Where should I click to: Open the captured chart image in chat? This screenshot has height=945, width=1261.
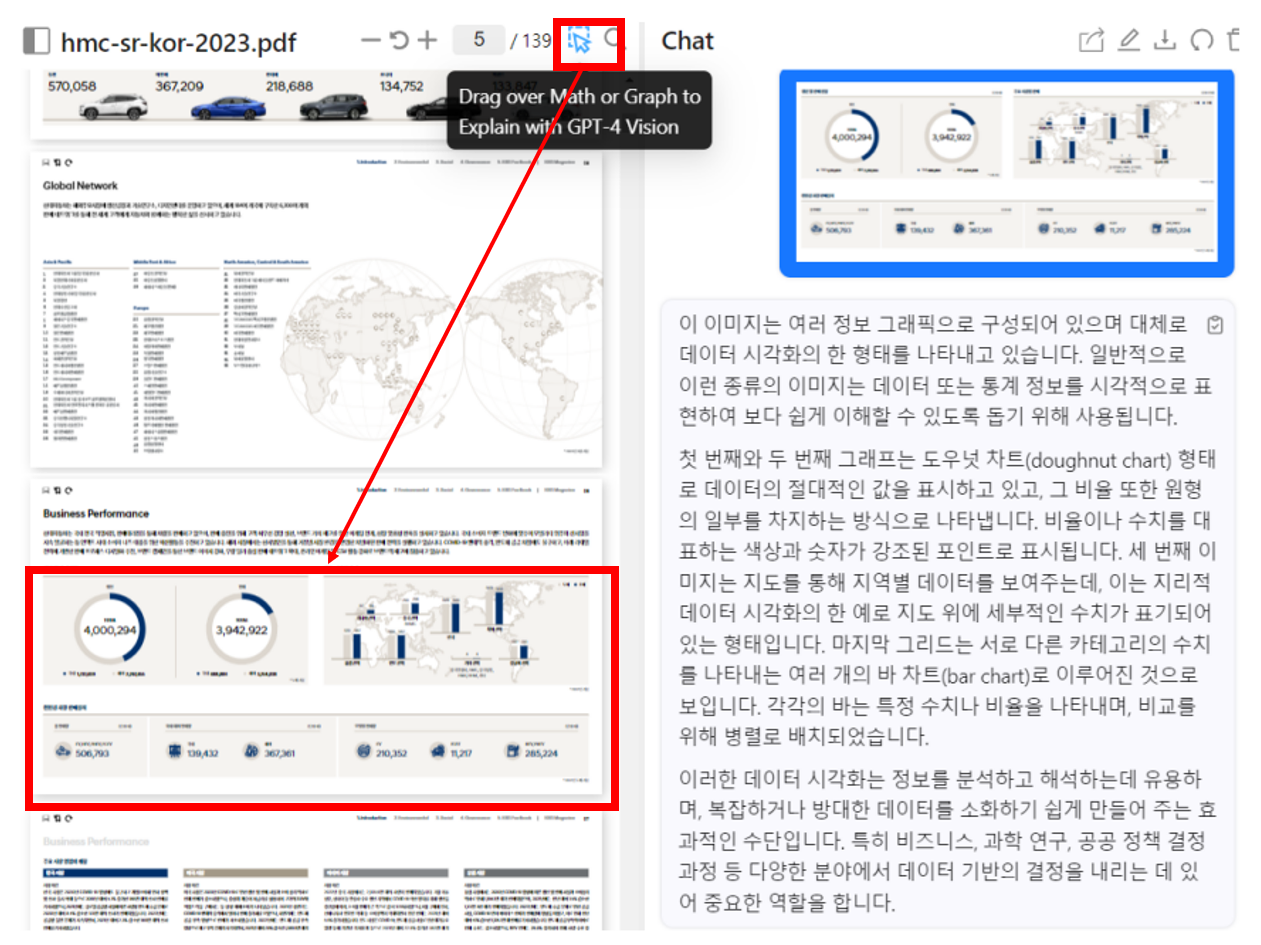pos(1006,173)
